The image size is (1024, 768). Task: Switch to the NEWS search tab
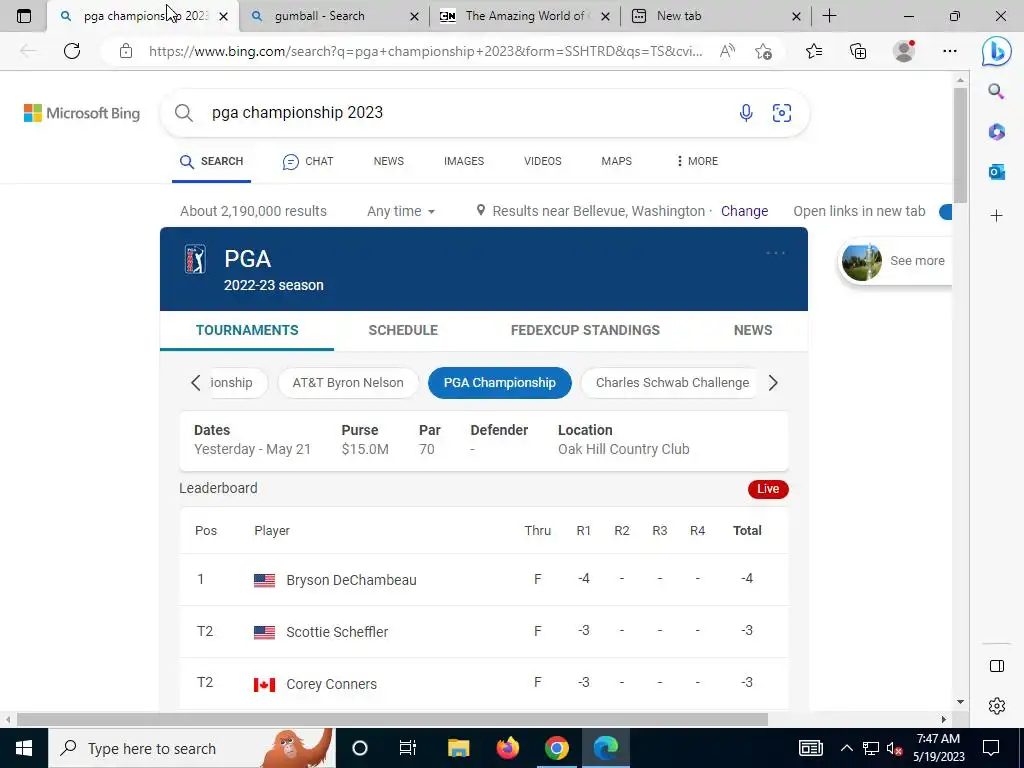[x=389, y=161]
